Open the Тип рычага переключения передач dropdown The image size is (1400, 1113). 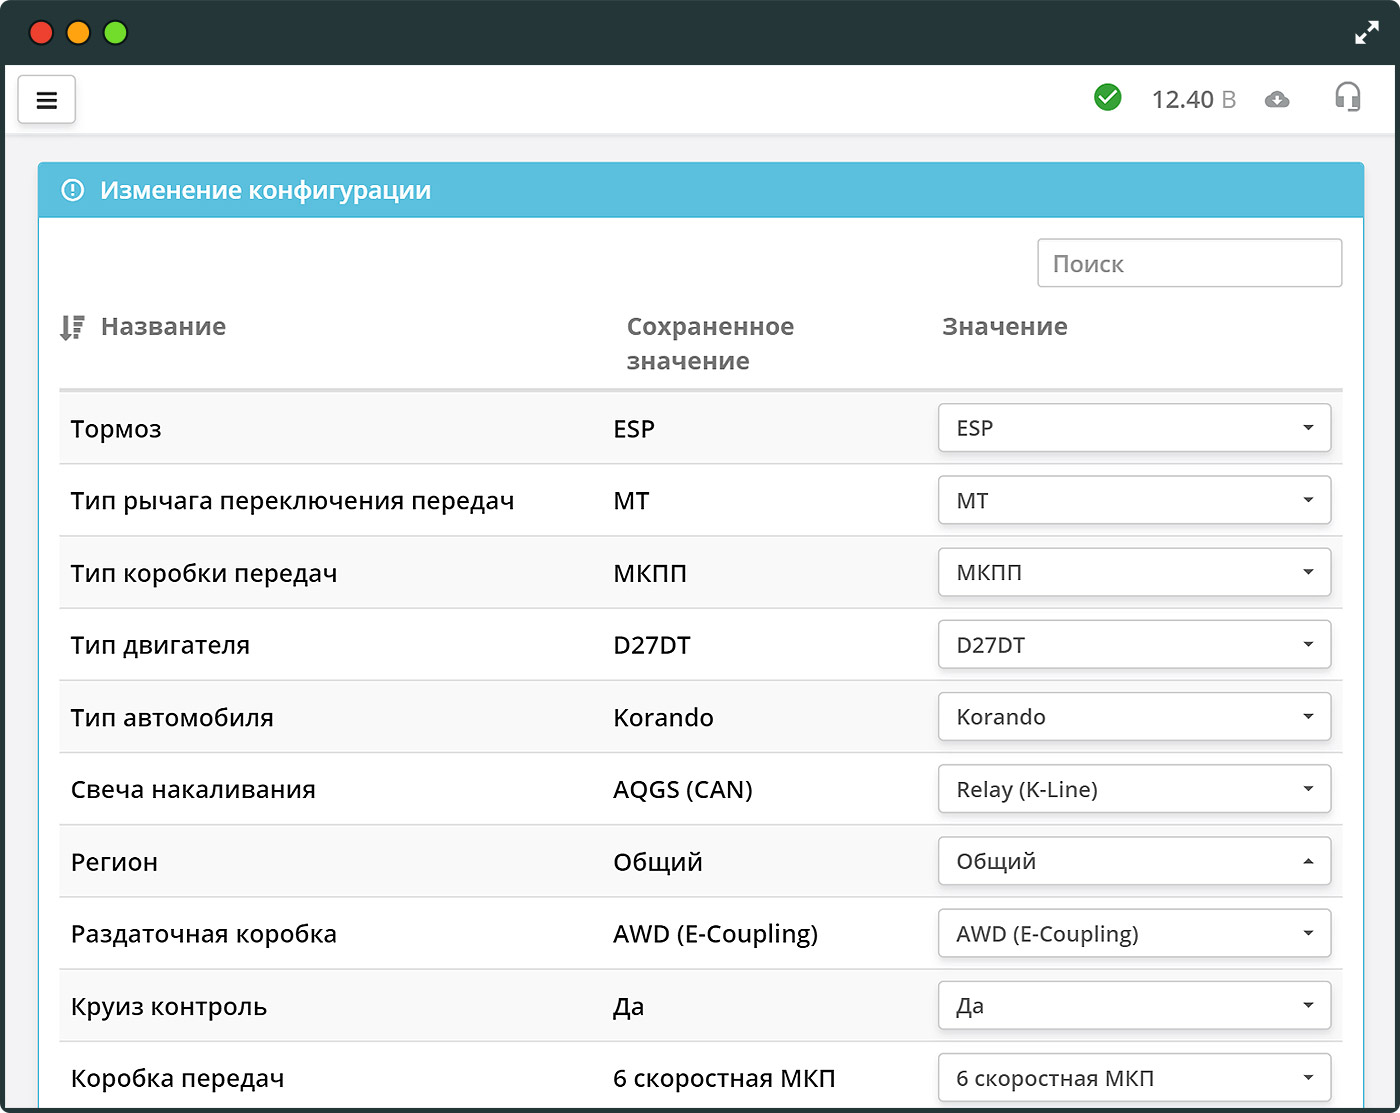point(1134,500)
